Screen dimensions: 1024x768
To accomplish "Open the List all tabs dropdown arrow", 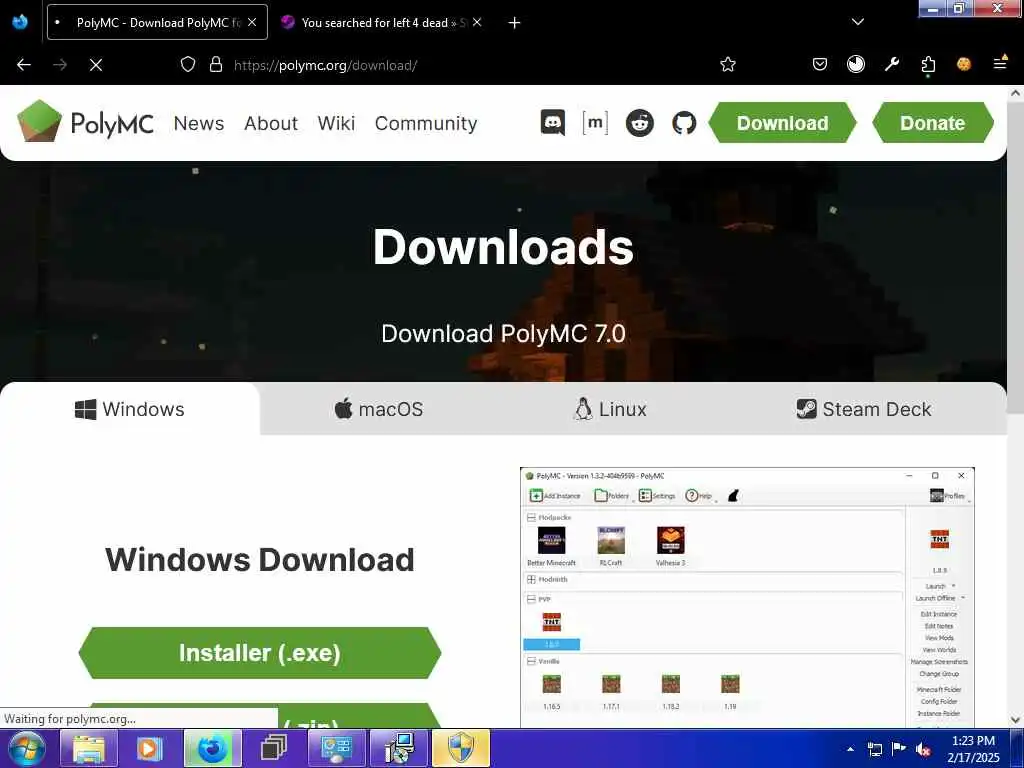I will click(858, 22).
